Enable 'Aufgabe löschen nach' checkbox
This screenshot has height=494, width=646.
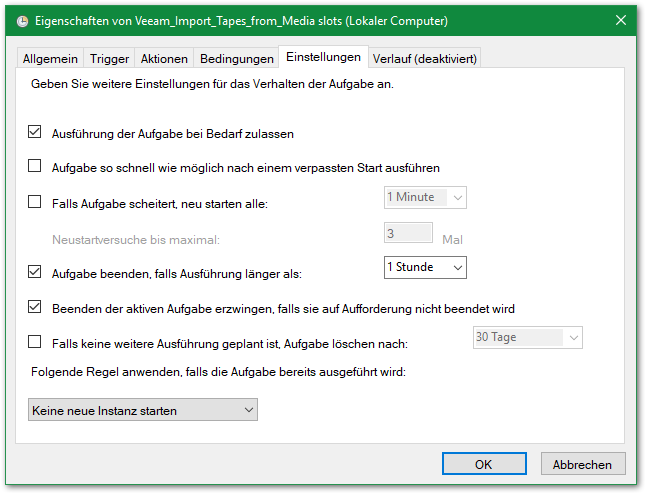tap(35, 342)
